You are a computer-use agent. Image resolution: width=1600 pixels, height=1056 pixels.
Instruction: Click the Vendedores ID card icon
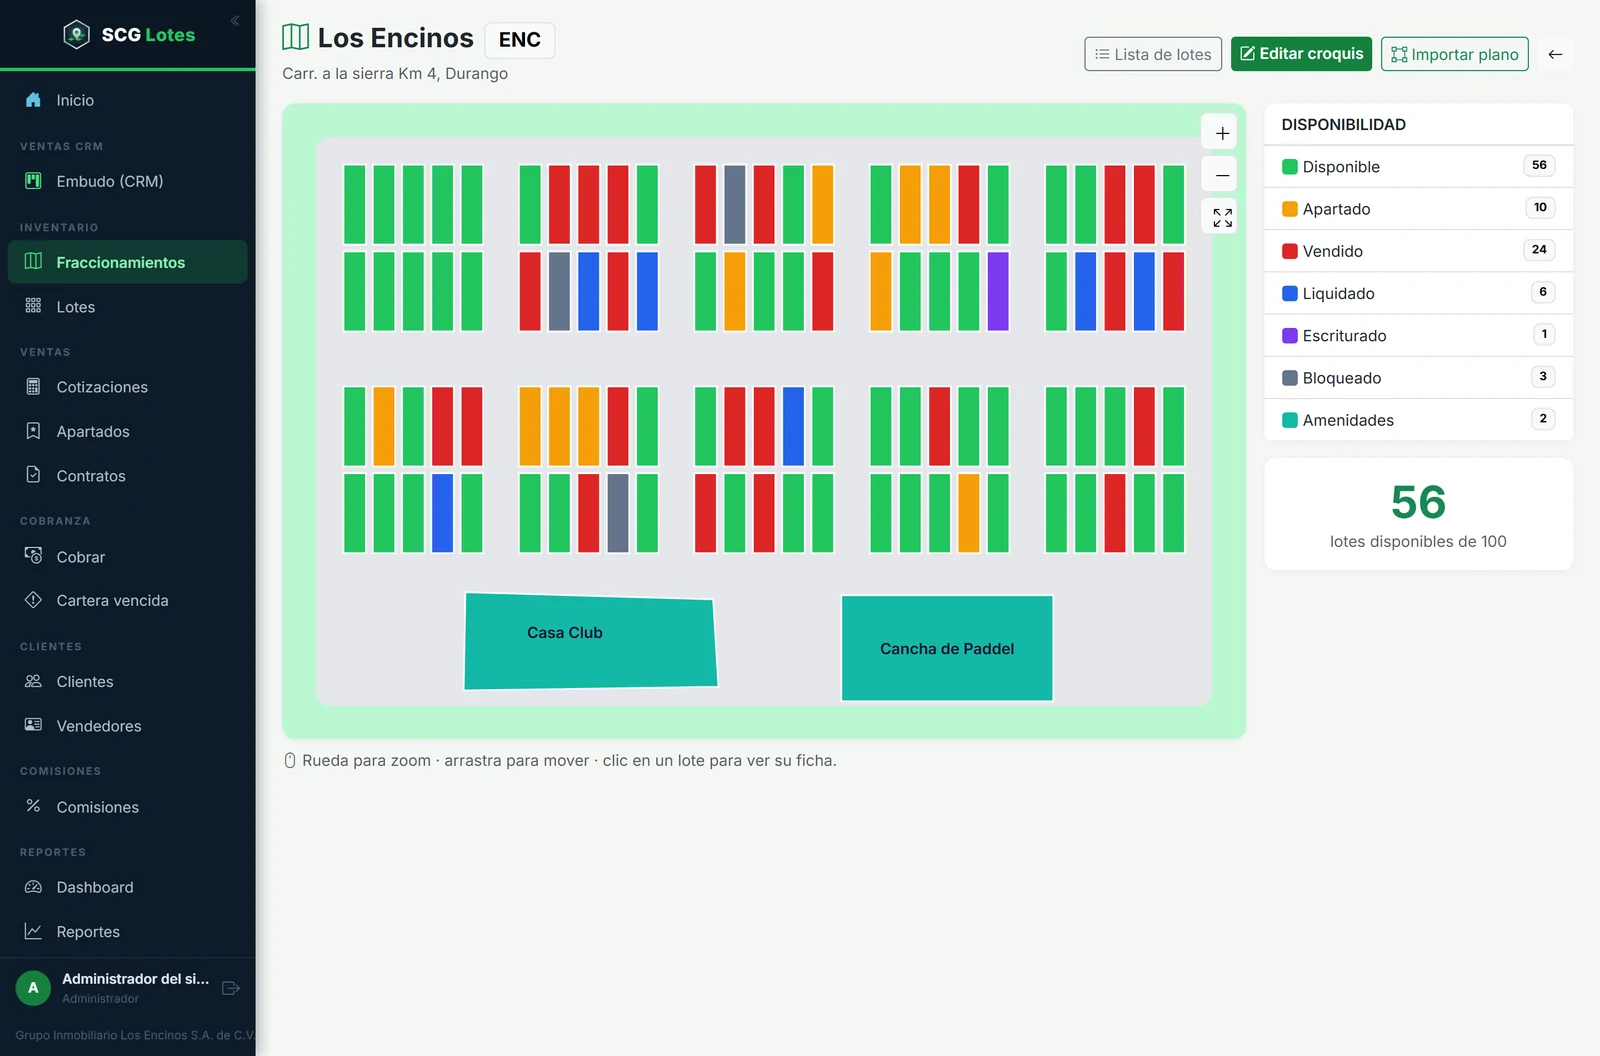[33, 725]
